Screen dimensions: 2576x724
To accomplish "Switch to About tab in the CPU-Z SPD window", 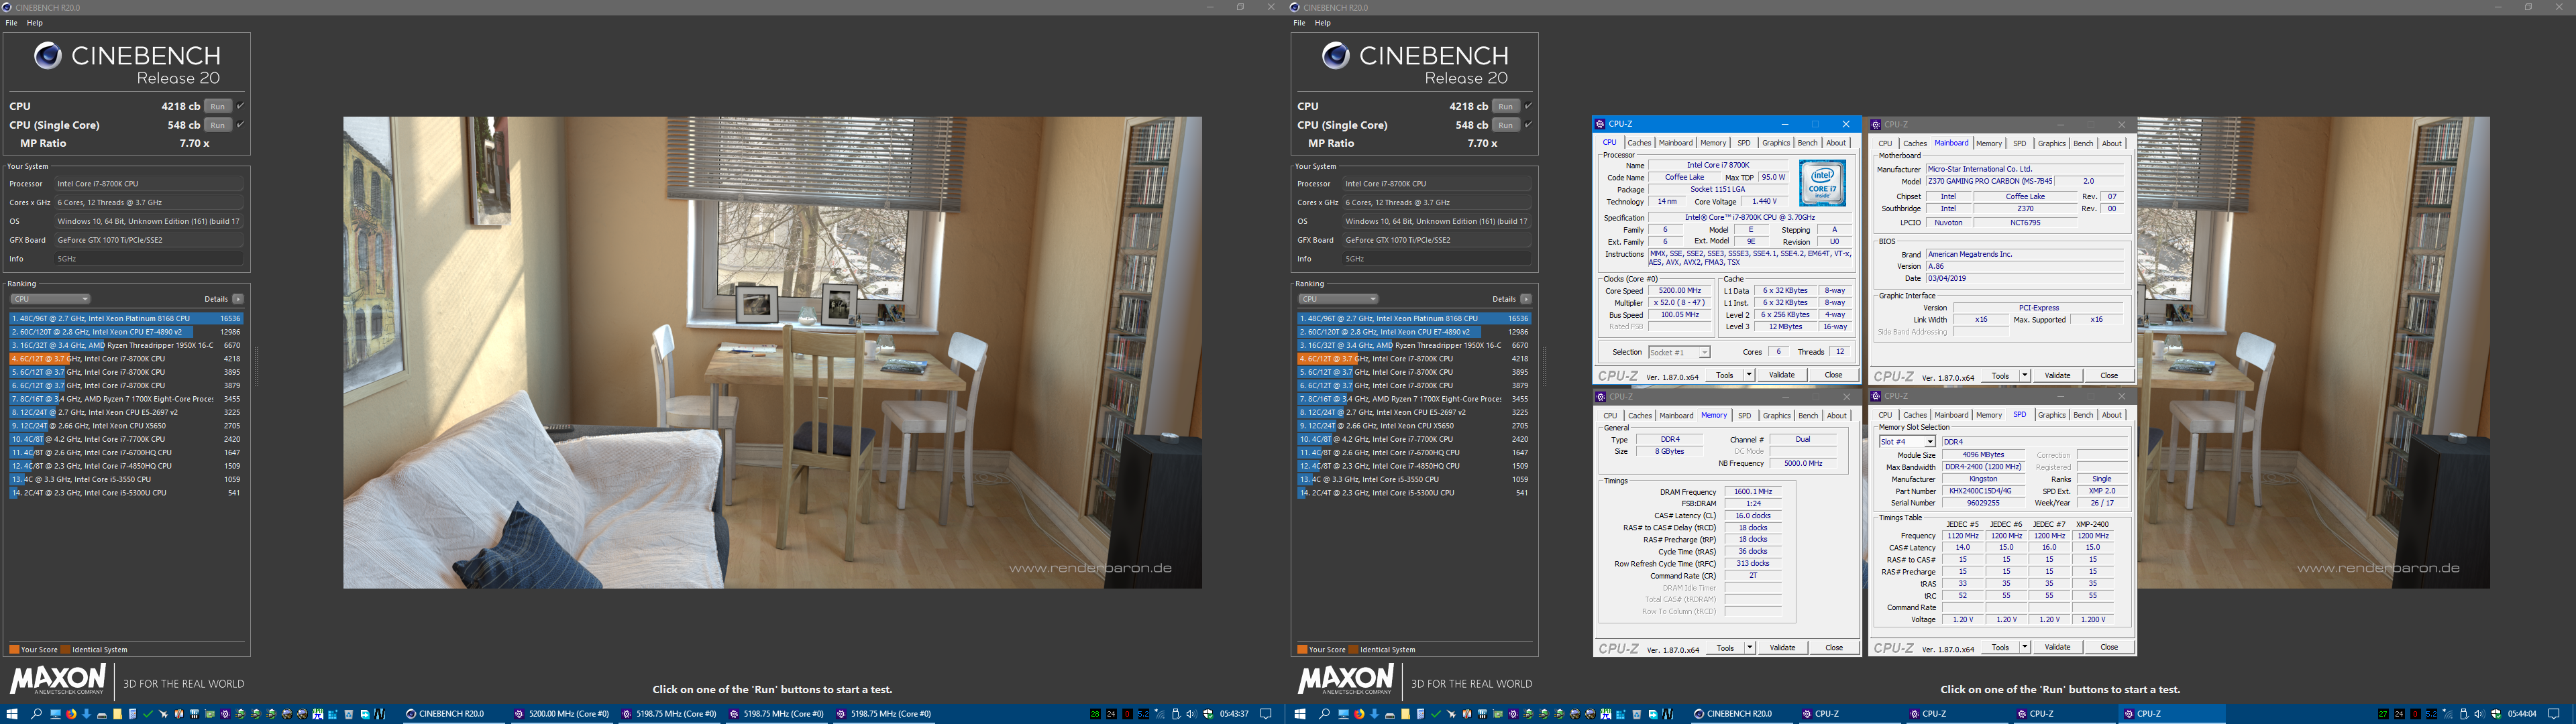I will 2111,415.
